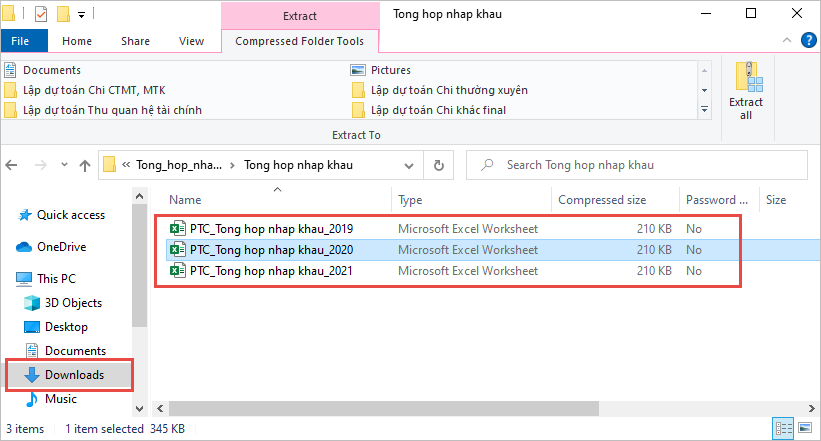Switch to the View ribbon tab
821x441 pixels.
coord(191,41)
